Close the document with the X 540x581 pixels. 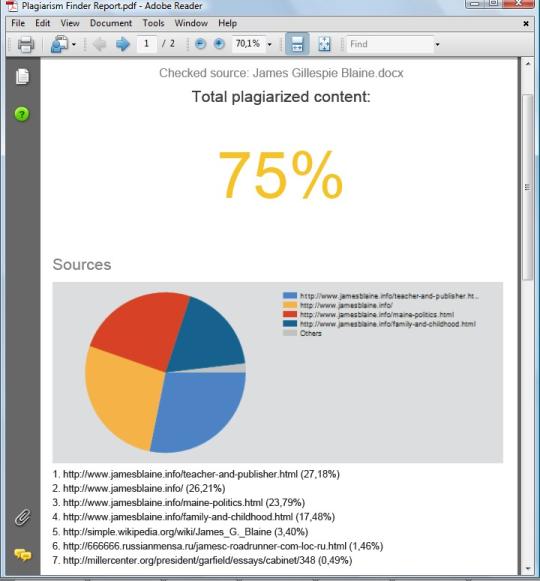point(526,23)
